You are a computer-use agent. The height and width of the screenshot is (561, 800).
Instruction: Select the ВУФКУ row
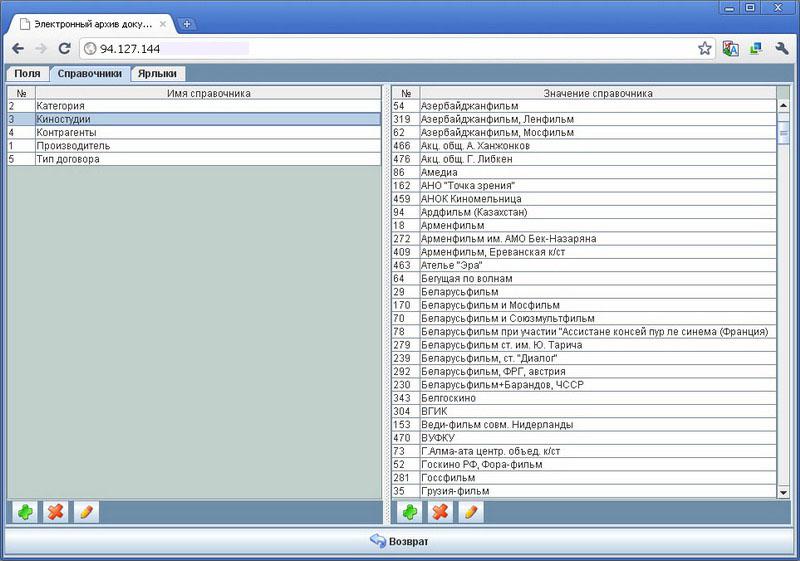pyautogui.click(x=584, y=437)
